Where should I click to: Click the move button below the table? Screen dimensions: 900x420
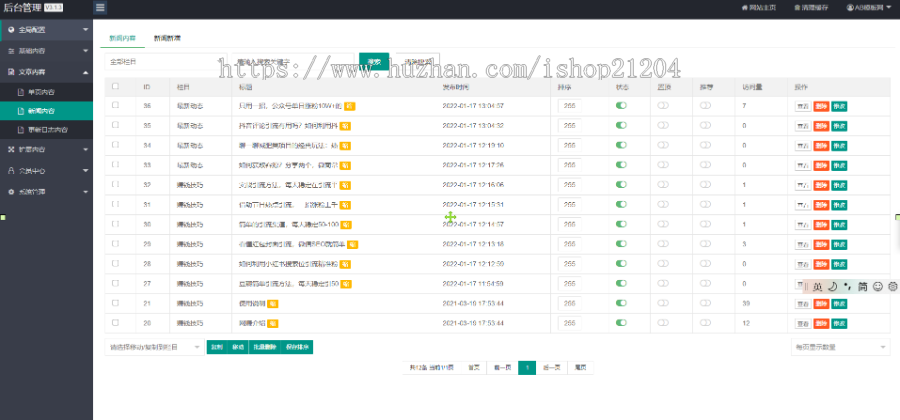coord(238,347)
